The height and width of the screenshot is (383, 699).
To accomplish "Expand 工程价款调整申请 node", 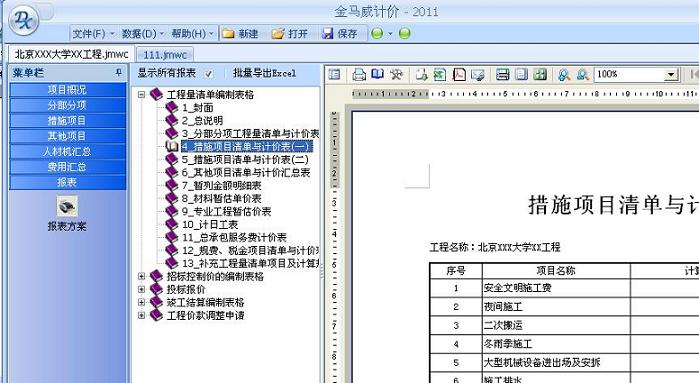I will pos(141,316).
